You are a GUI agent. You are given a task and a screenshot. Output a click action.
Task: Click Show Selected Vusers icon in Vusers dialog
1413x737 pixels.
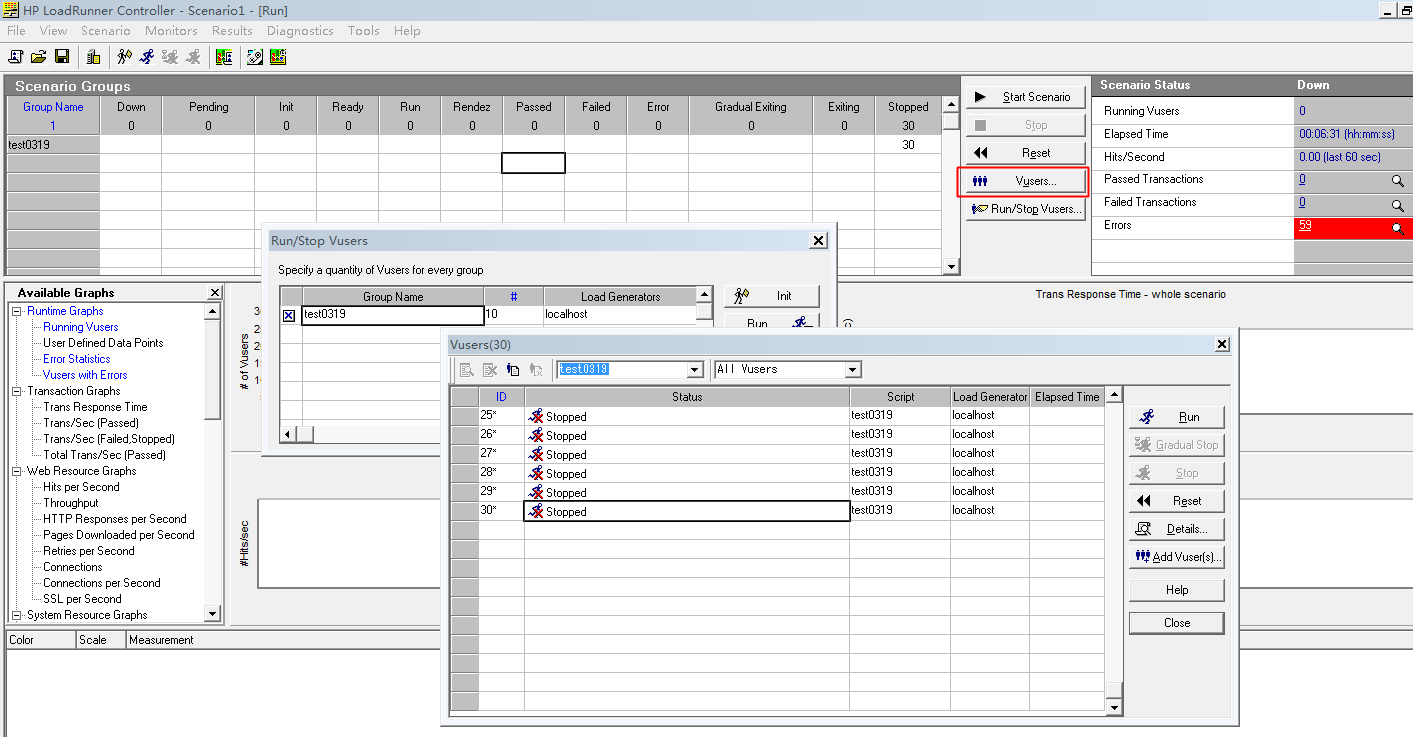click(x=467, y=369)
